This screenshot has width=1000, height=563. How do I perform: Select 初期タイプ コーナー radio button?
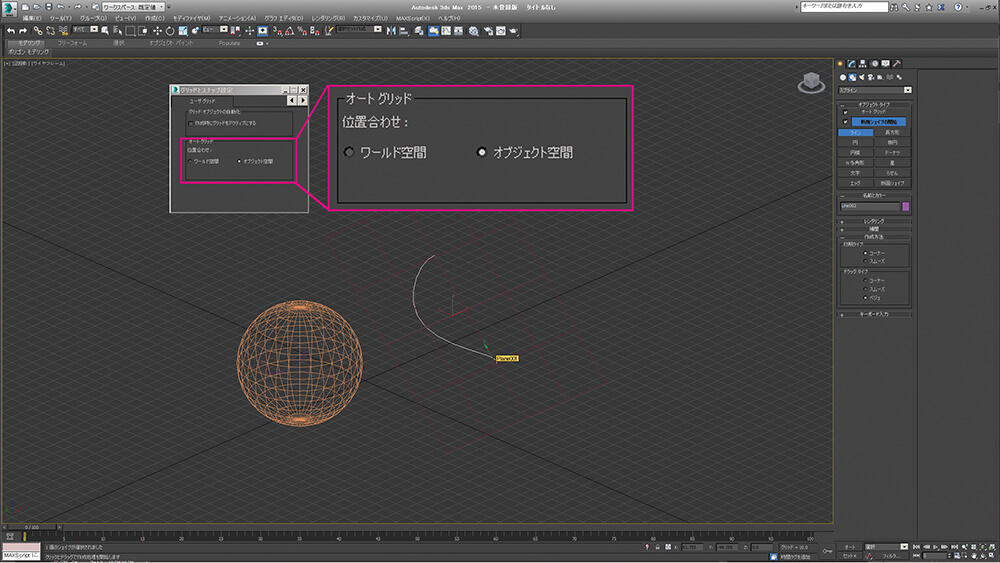coord(865,253)
